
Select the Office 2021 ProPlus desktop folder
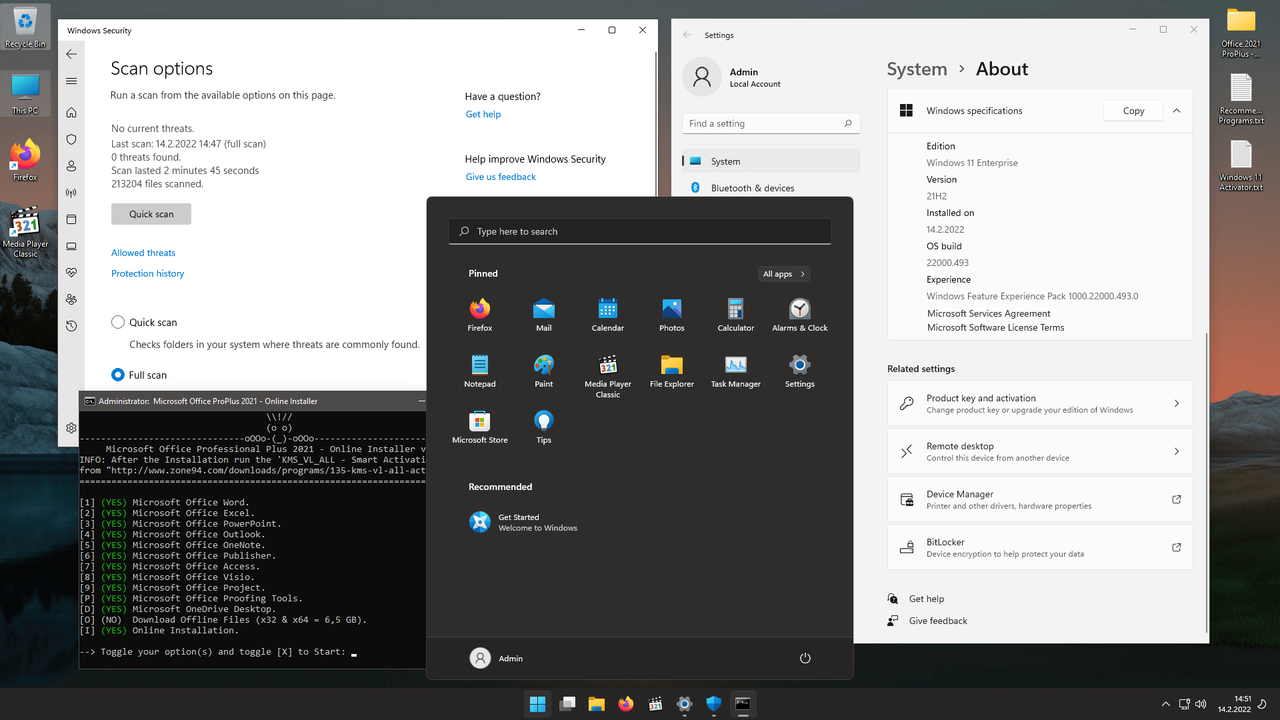pos(1241,32)
